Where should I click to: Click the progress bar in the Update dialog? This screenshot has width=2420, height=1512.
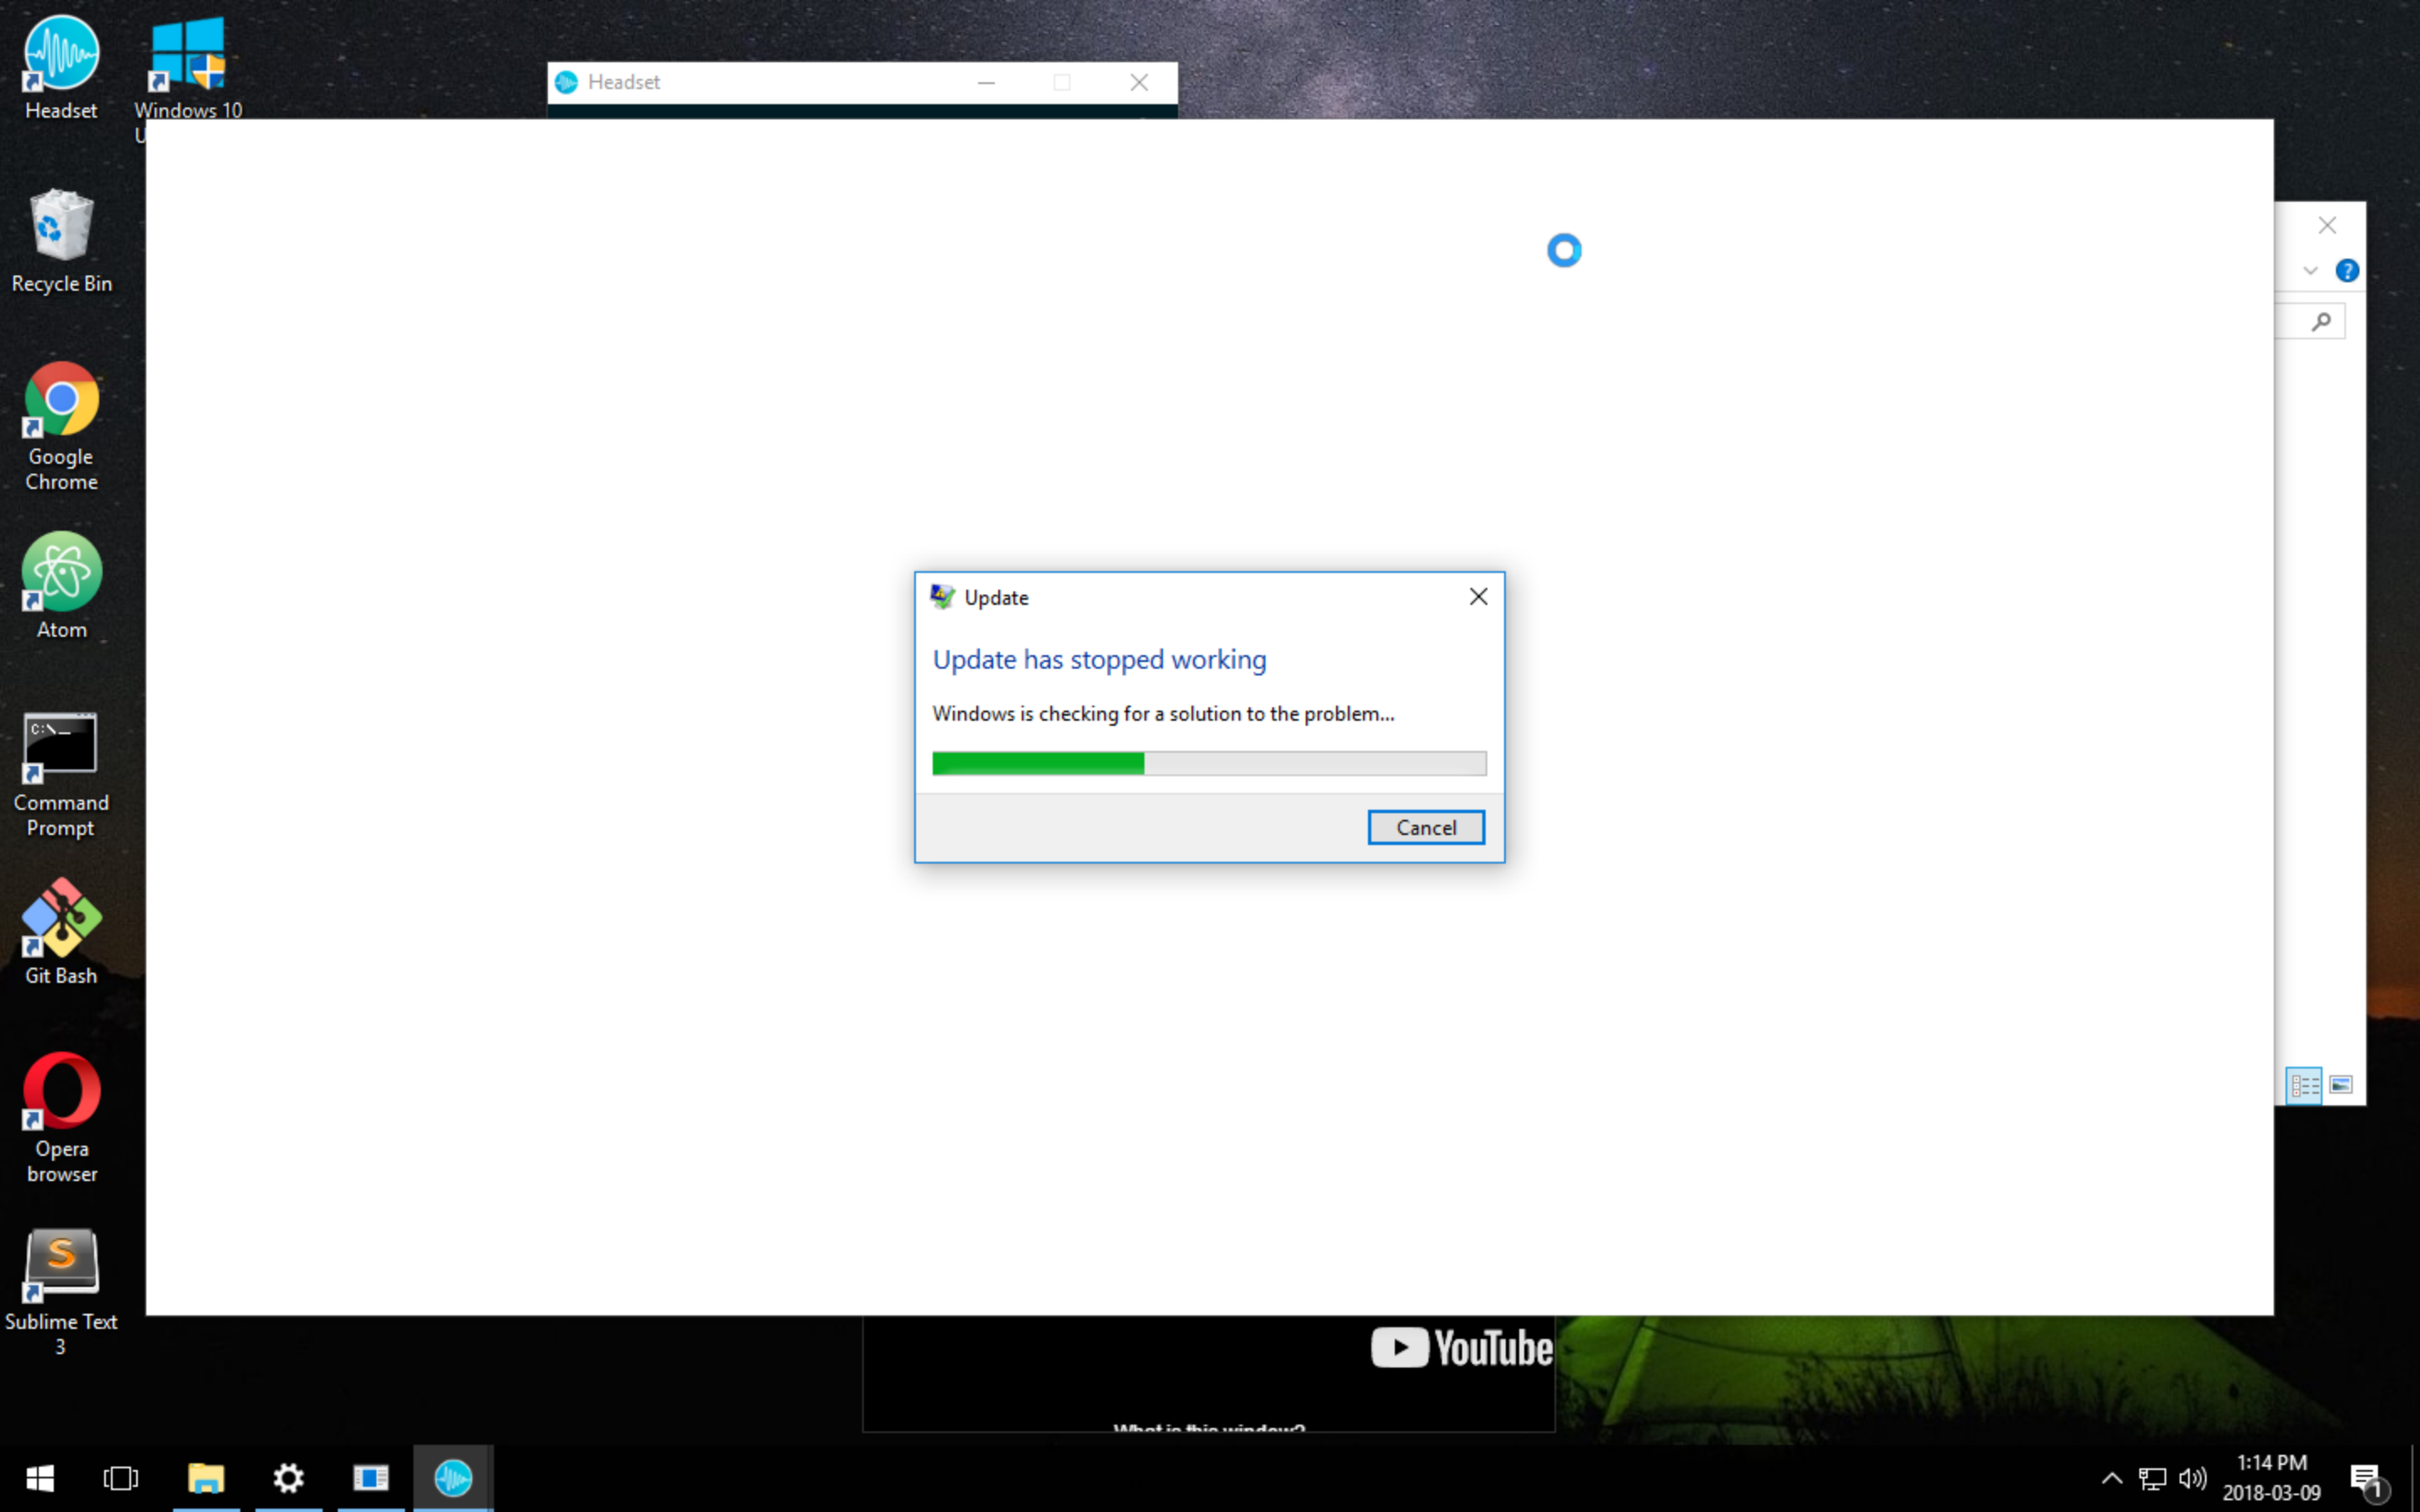click(x=1207, y=763)
